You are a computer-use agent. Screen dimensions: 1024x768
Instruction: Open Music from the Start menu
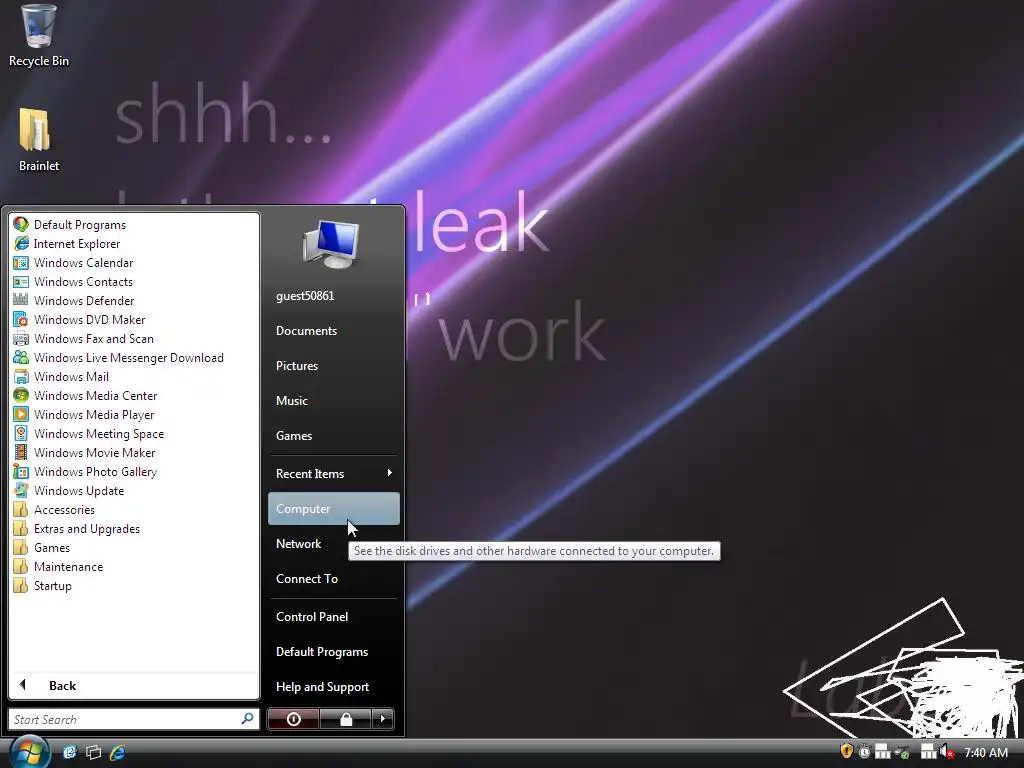(333, 400)
